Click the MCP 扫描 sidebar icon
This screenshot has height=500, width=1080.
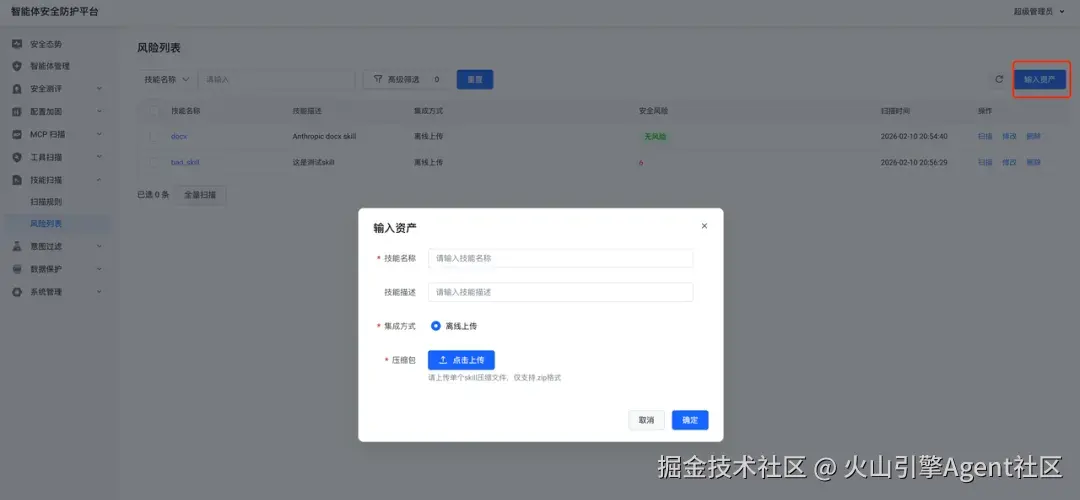pos(17,134)
